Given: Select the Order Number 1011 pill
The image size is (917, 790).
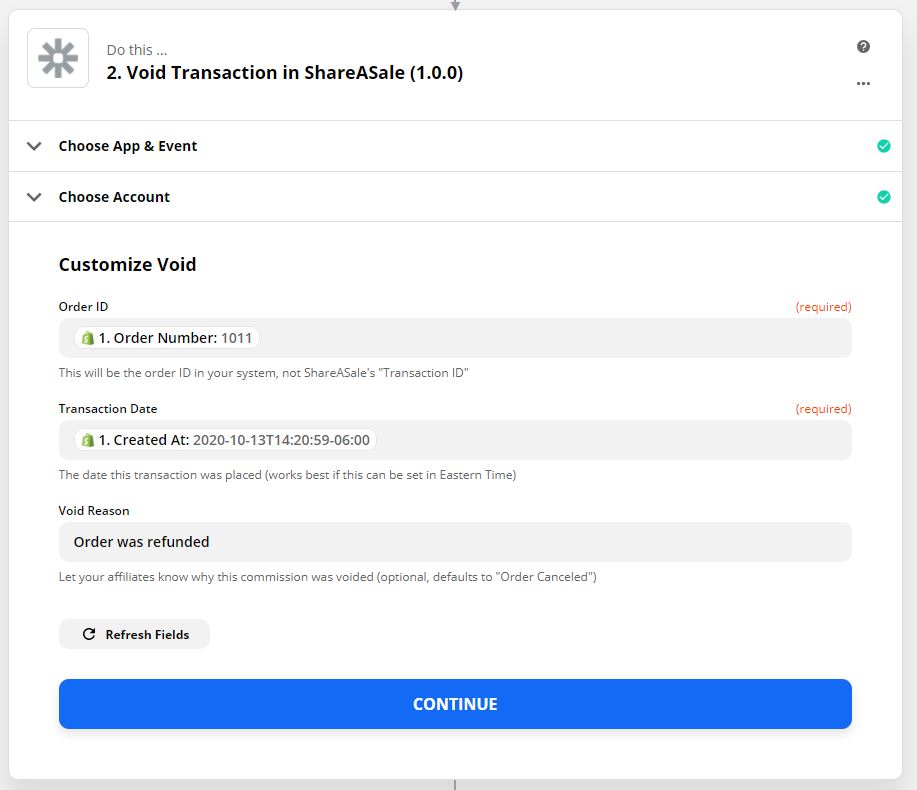Looking at the screenshot, I should (167, 338).
